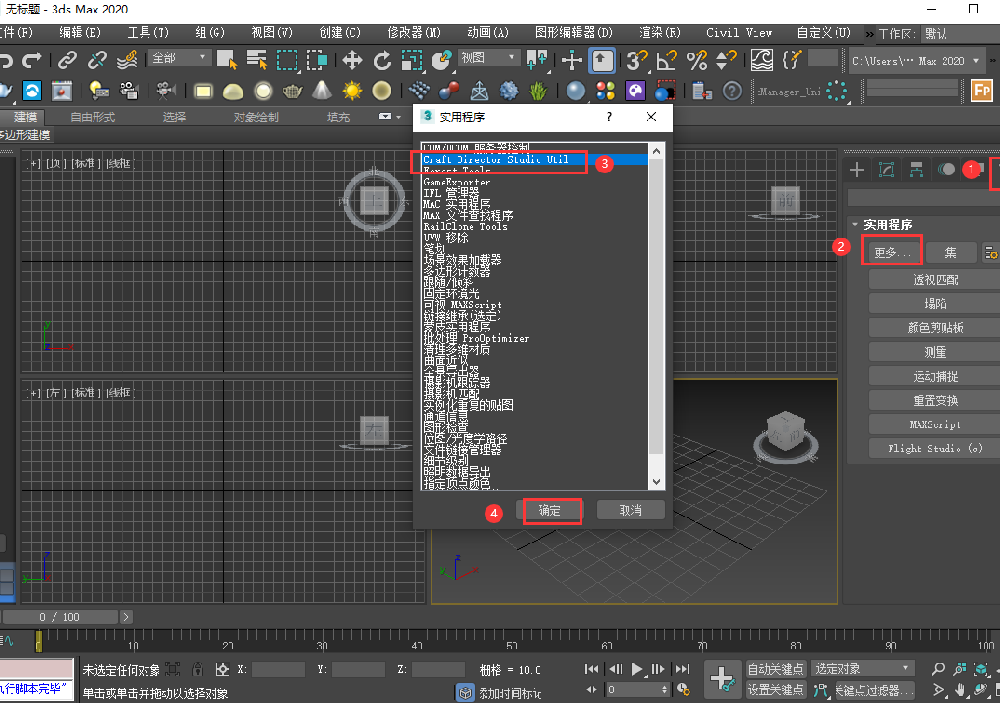The image size is (1000, 703).
Task: Click the Unlink Selection icon
Action: pos(97,61)
